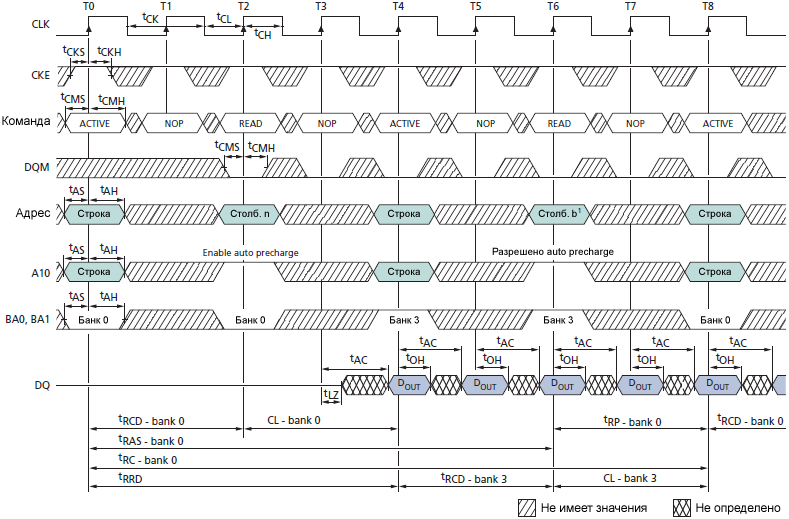Click the tLZ timing label on DQ

click(x=332, y=395)
